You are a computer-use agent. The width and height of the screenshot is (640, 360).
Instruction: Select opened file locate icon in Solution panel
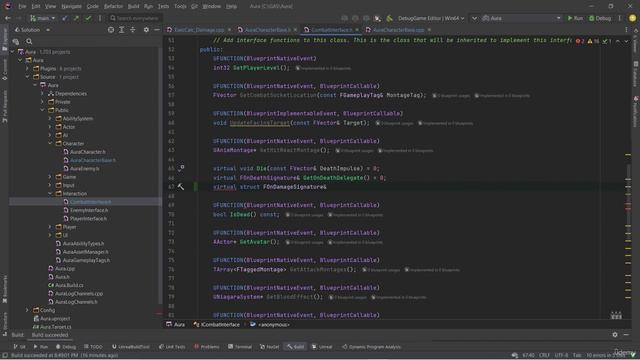click(111, 30)
